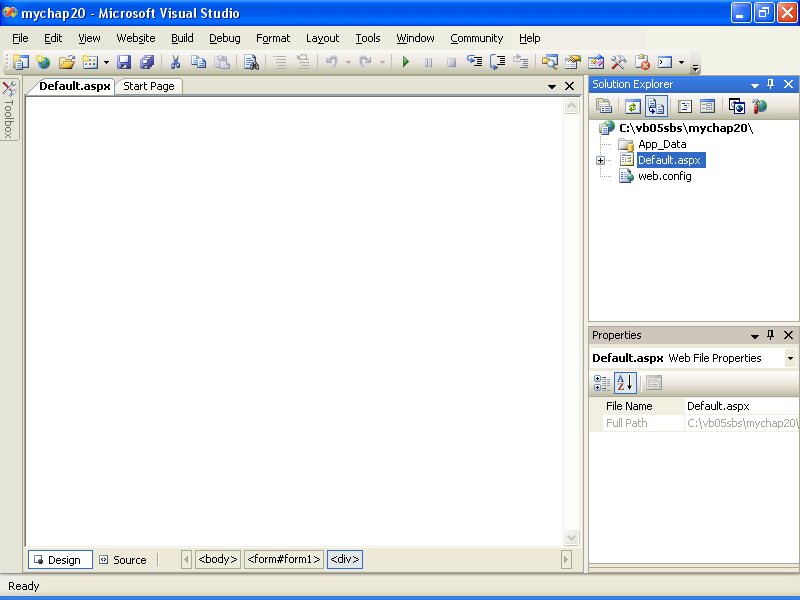Select the <body> tag navigator button

coord(217,560)
